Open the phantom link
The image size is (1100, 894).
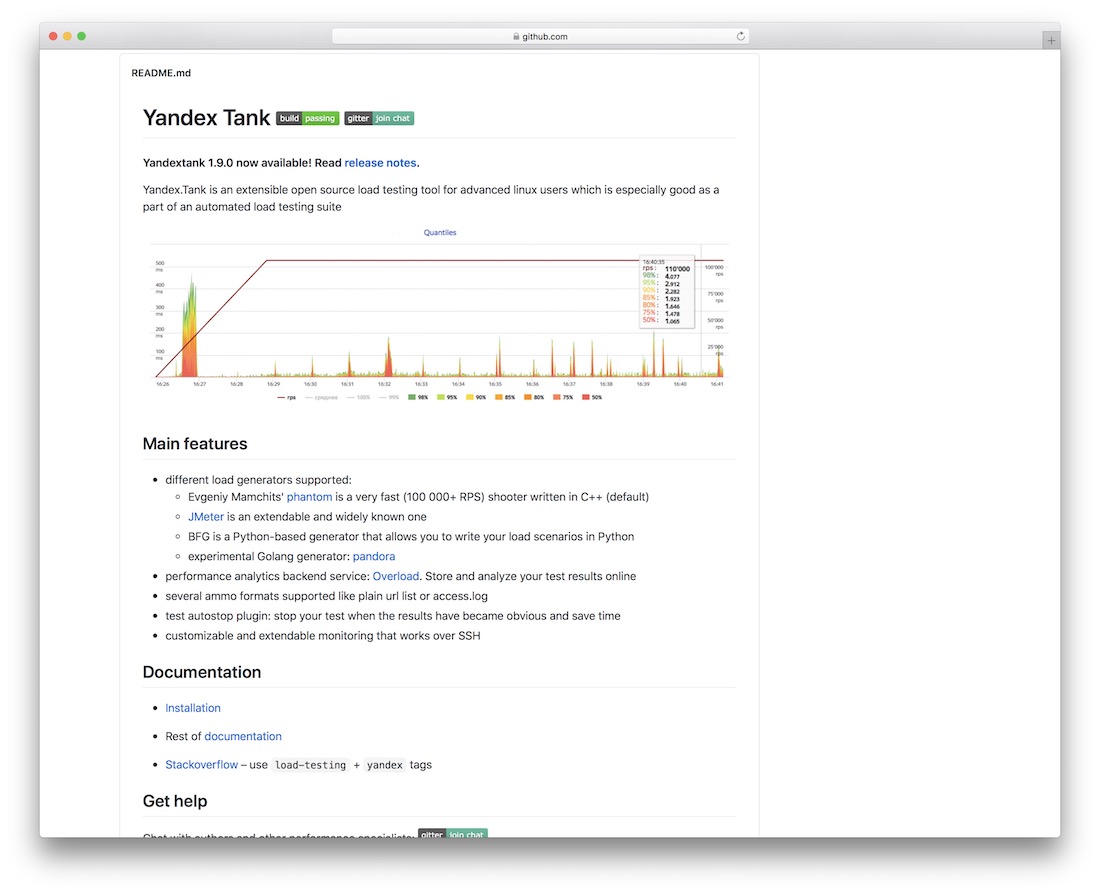(309, 497)
